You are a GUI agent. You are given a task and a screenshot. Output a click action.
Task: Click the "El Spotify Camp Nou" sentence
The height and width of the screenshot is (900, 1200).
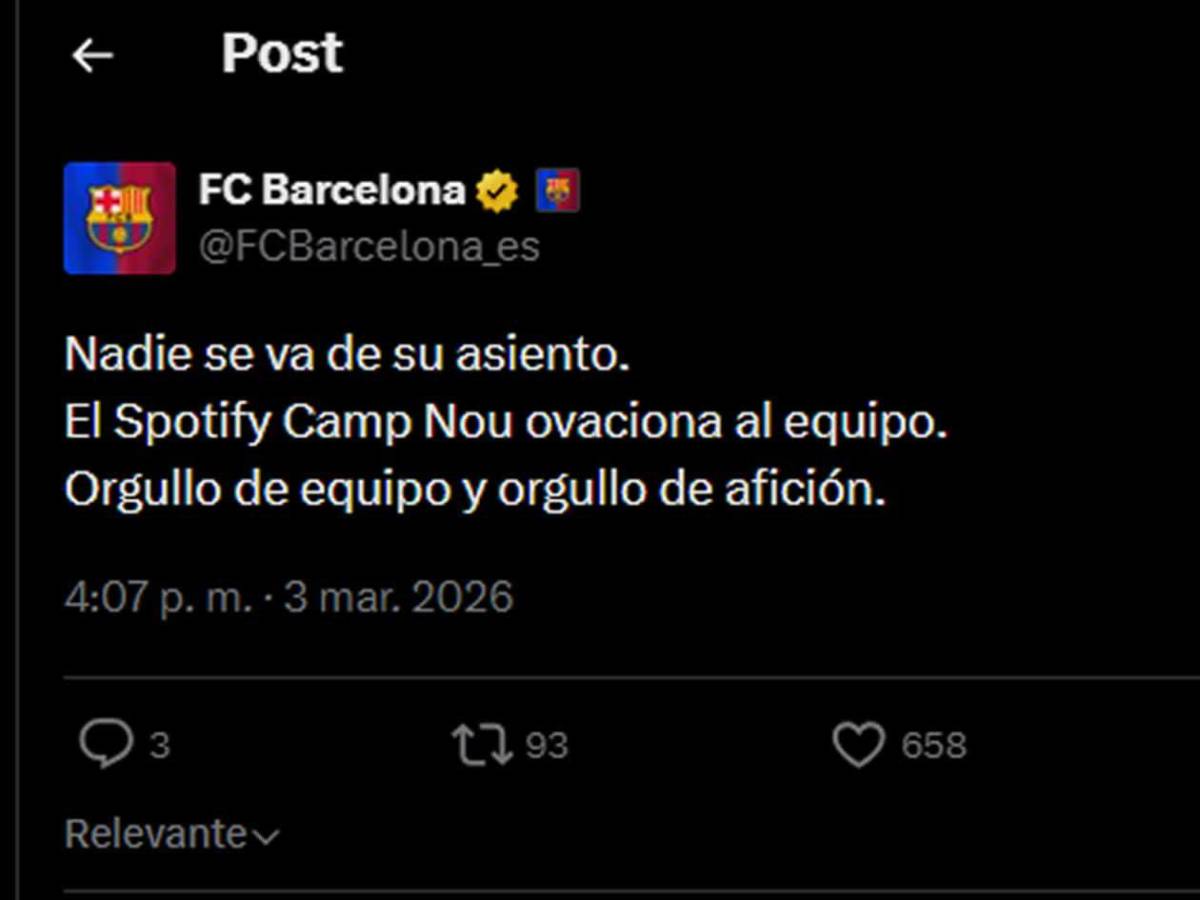tap(505, 424)
